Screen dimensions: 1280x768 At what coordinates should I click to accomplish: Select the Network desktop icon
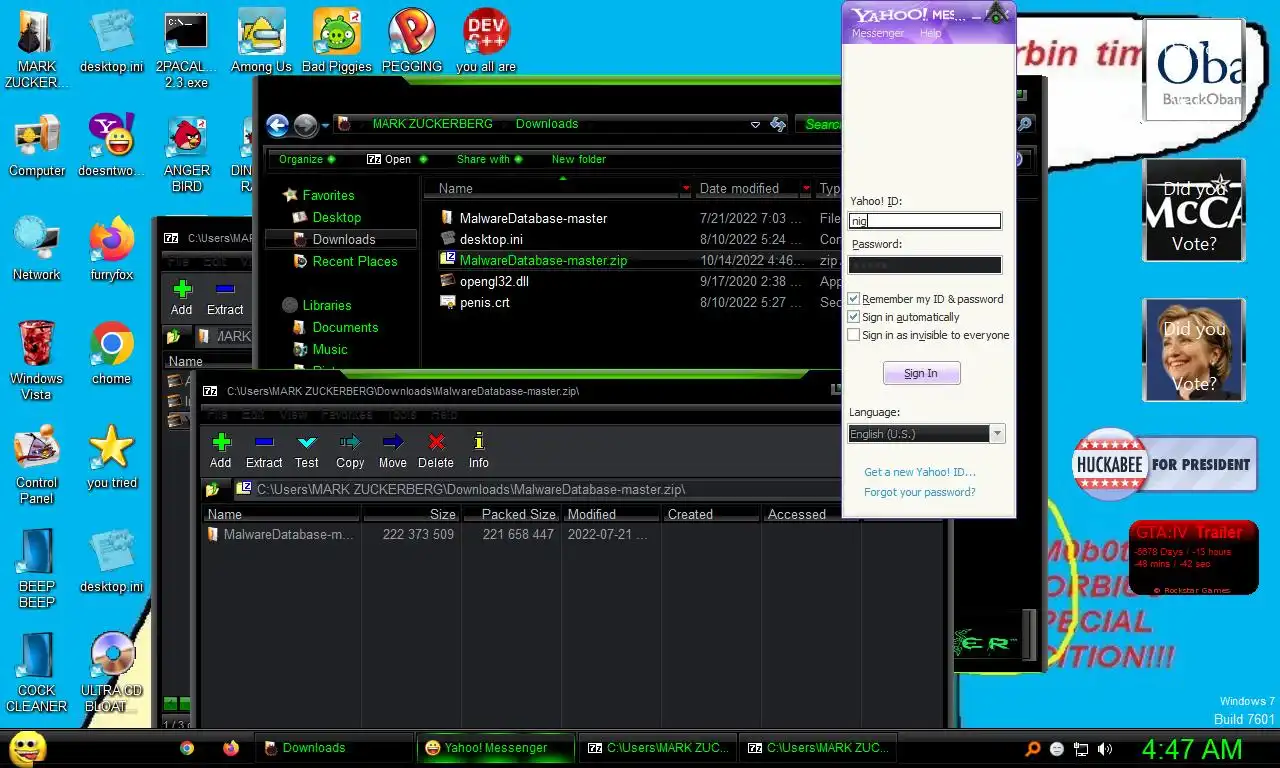click(36, 249)
